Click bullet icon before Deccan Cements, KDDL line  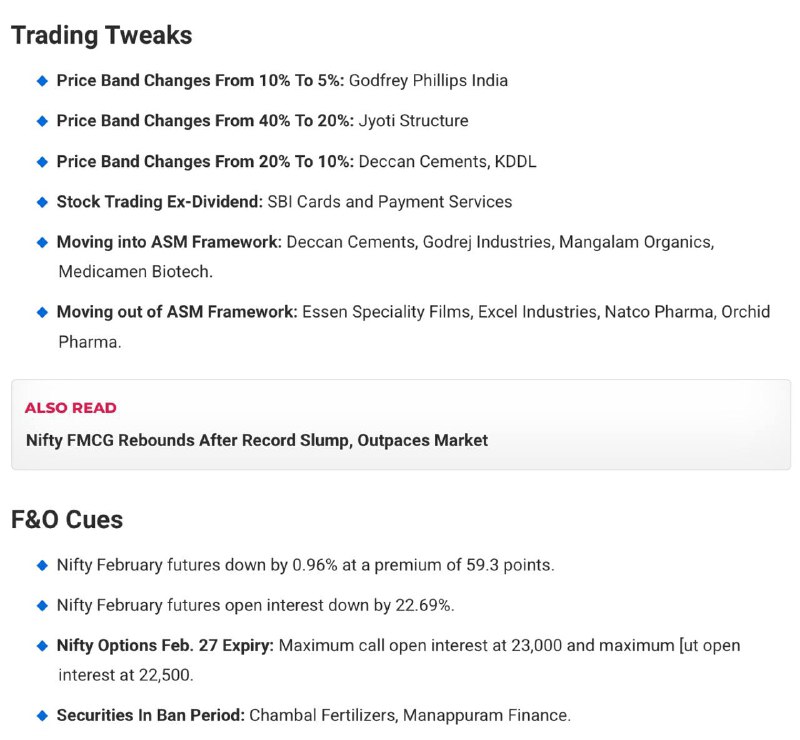click(x=43, y=162)
